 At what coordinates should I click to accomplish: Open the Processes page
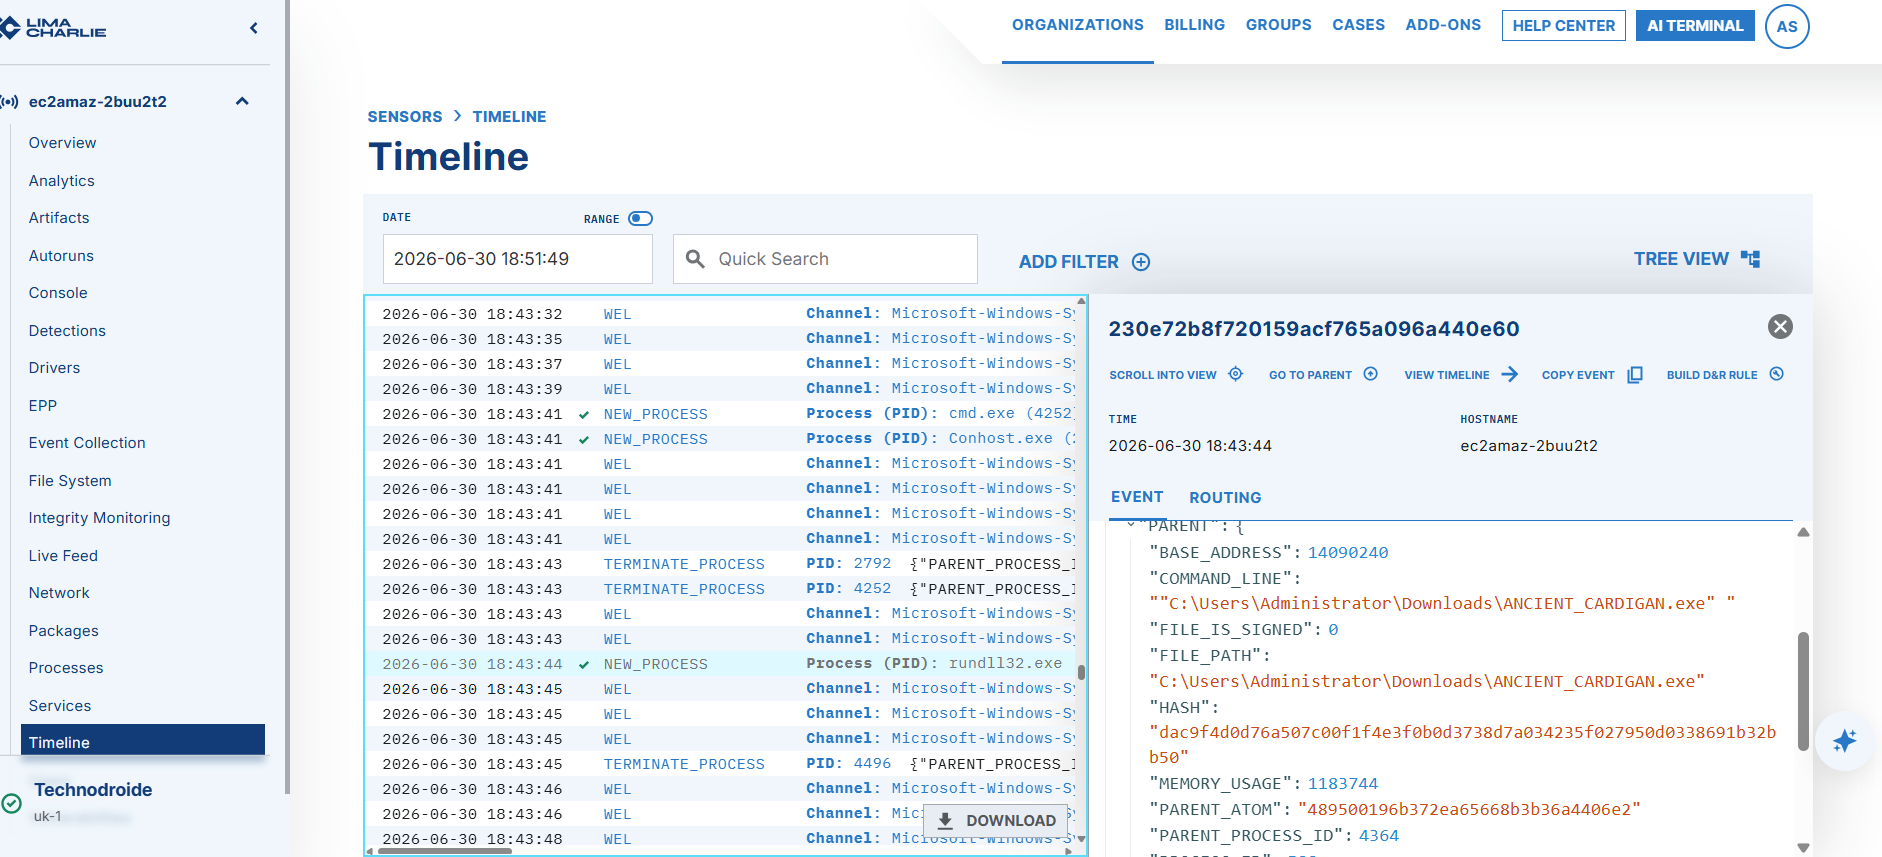click(66, 668)
